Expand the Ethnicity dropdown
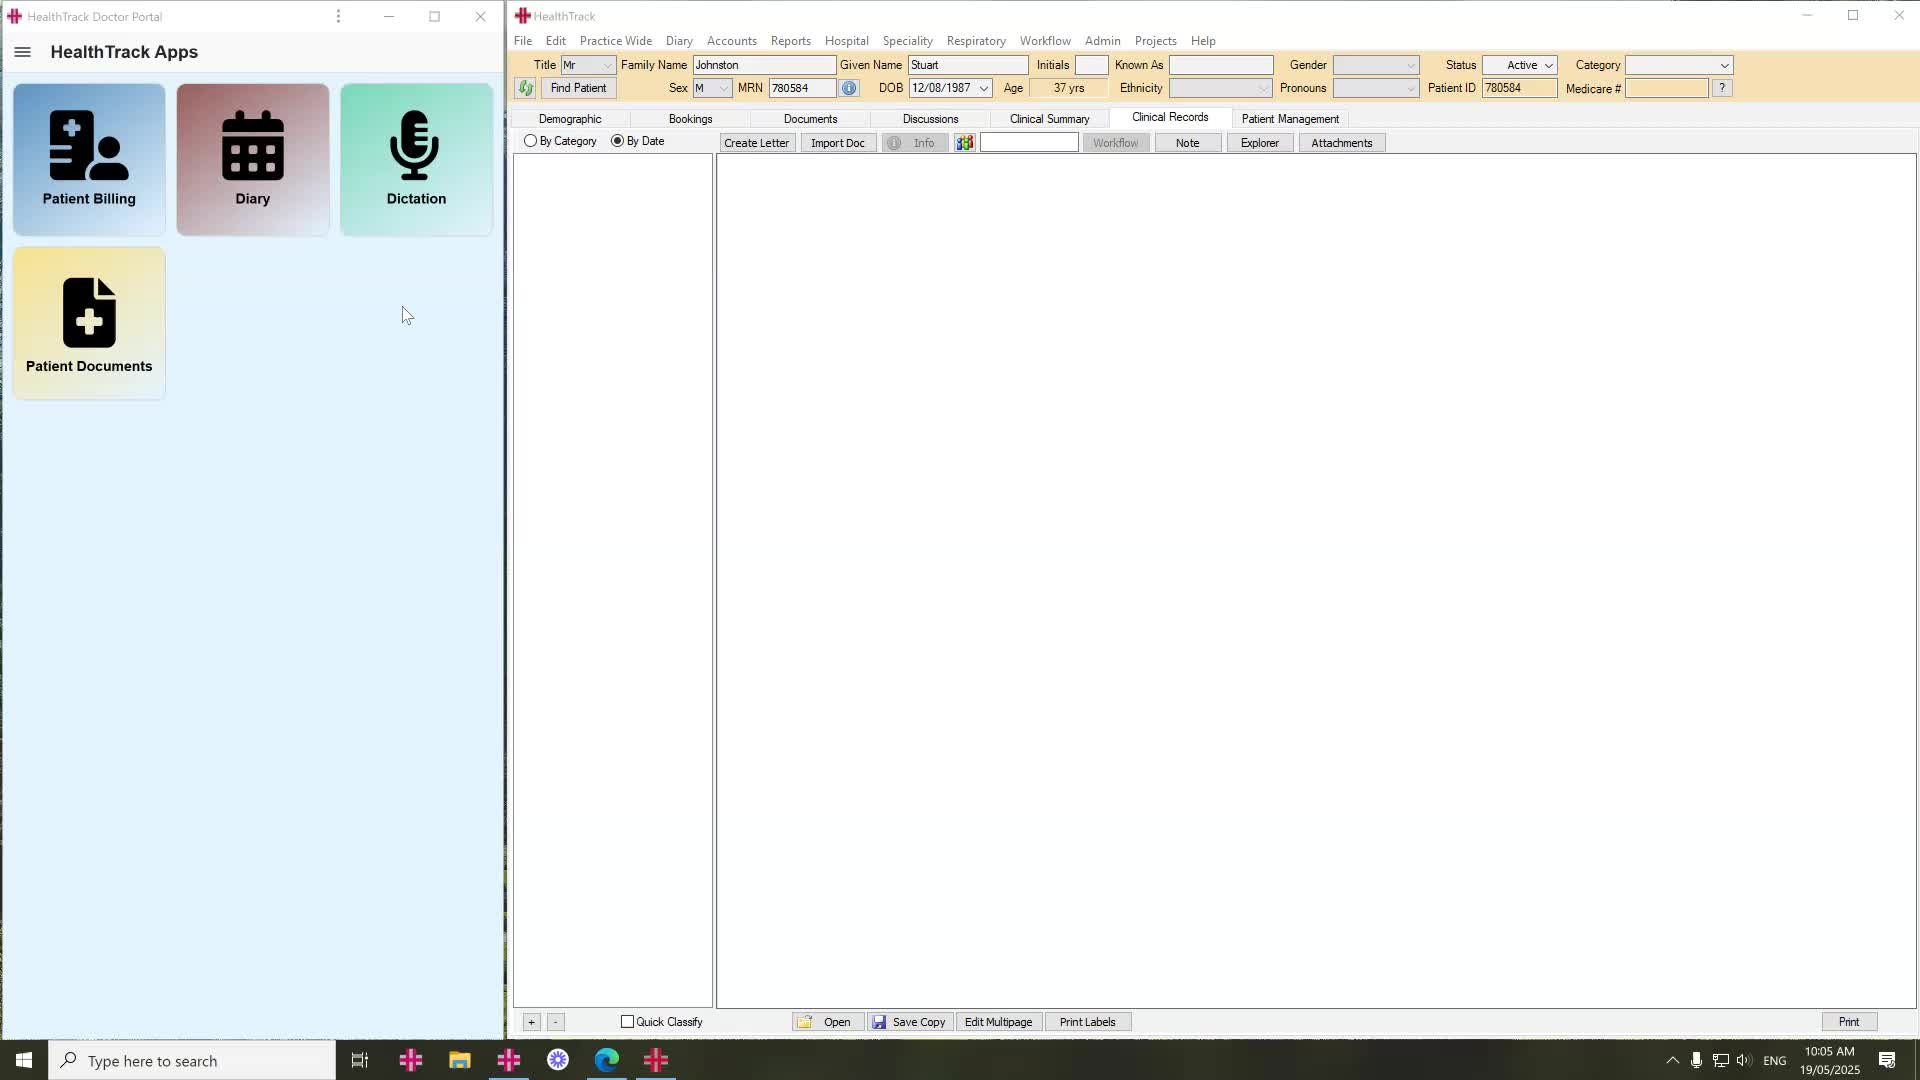Image resolution: width=1920 pixels, height=1080 pixels. pyautogui.click(x=1263, y=88)
